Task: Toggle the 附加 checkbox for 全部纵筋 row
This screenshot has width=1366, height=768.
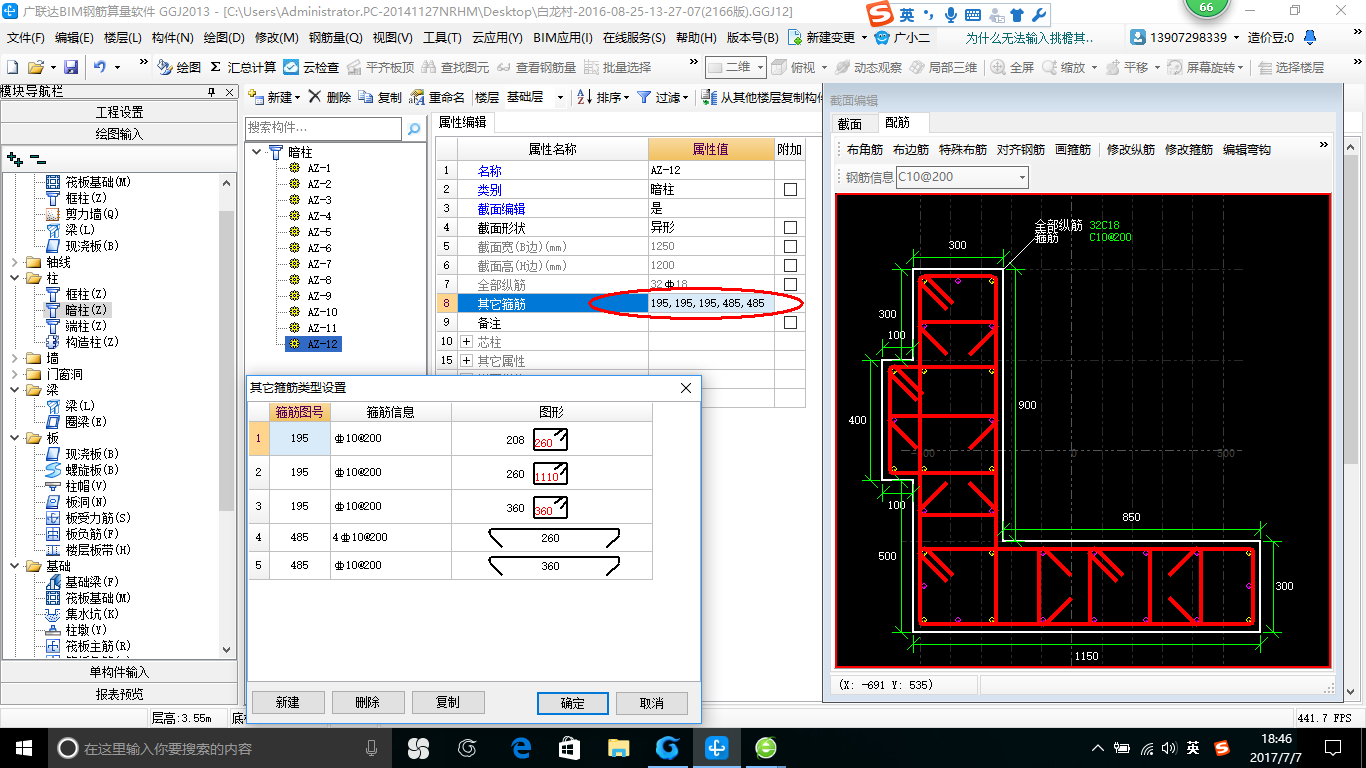Action: click(x=790, y=285)
